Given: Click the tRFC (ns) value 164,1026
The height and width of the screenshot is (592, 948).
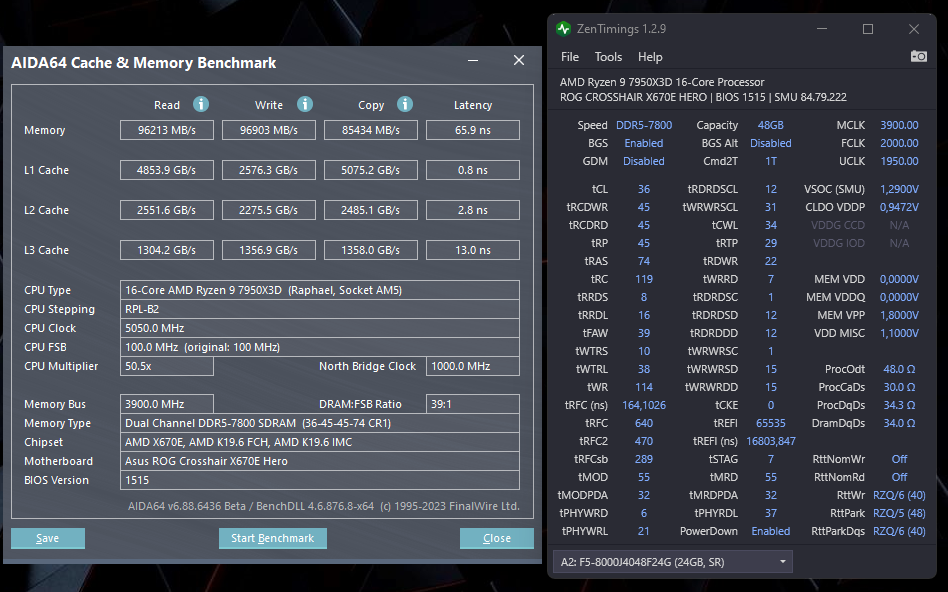Looking at the screenshot, I should (x=644, y=405).
